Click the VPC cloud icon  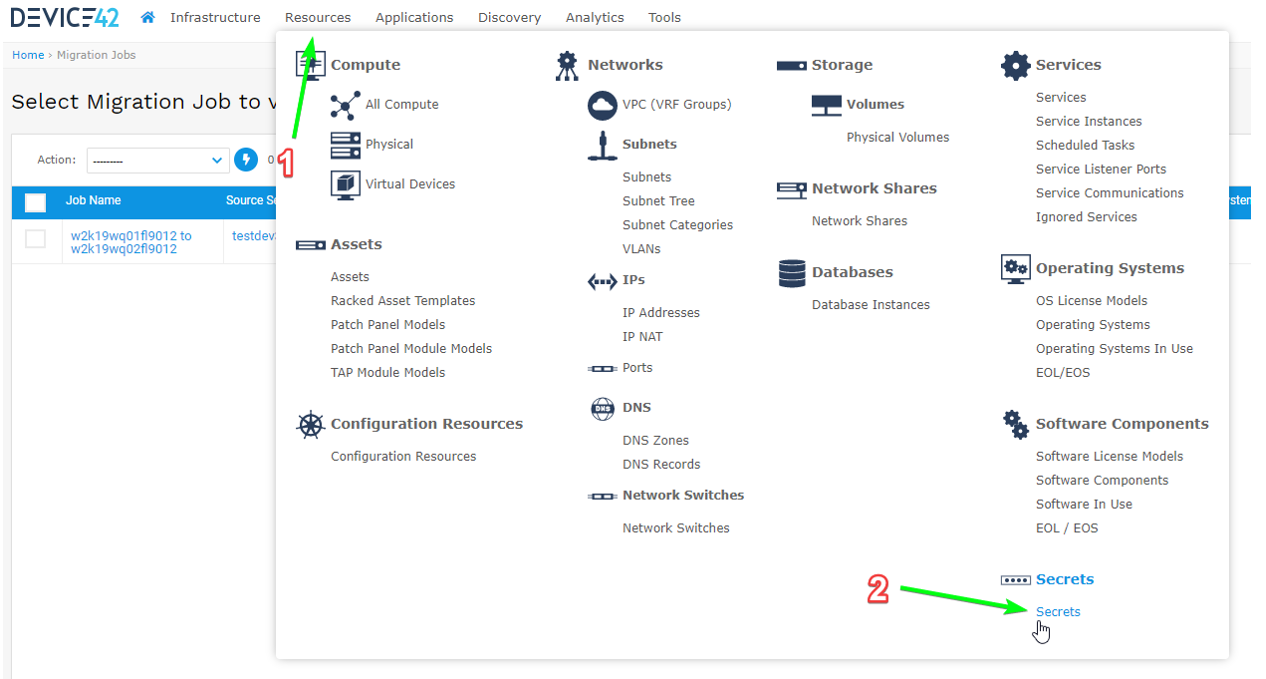pos(602,105)
